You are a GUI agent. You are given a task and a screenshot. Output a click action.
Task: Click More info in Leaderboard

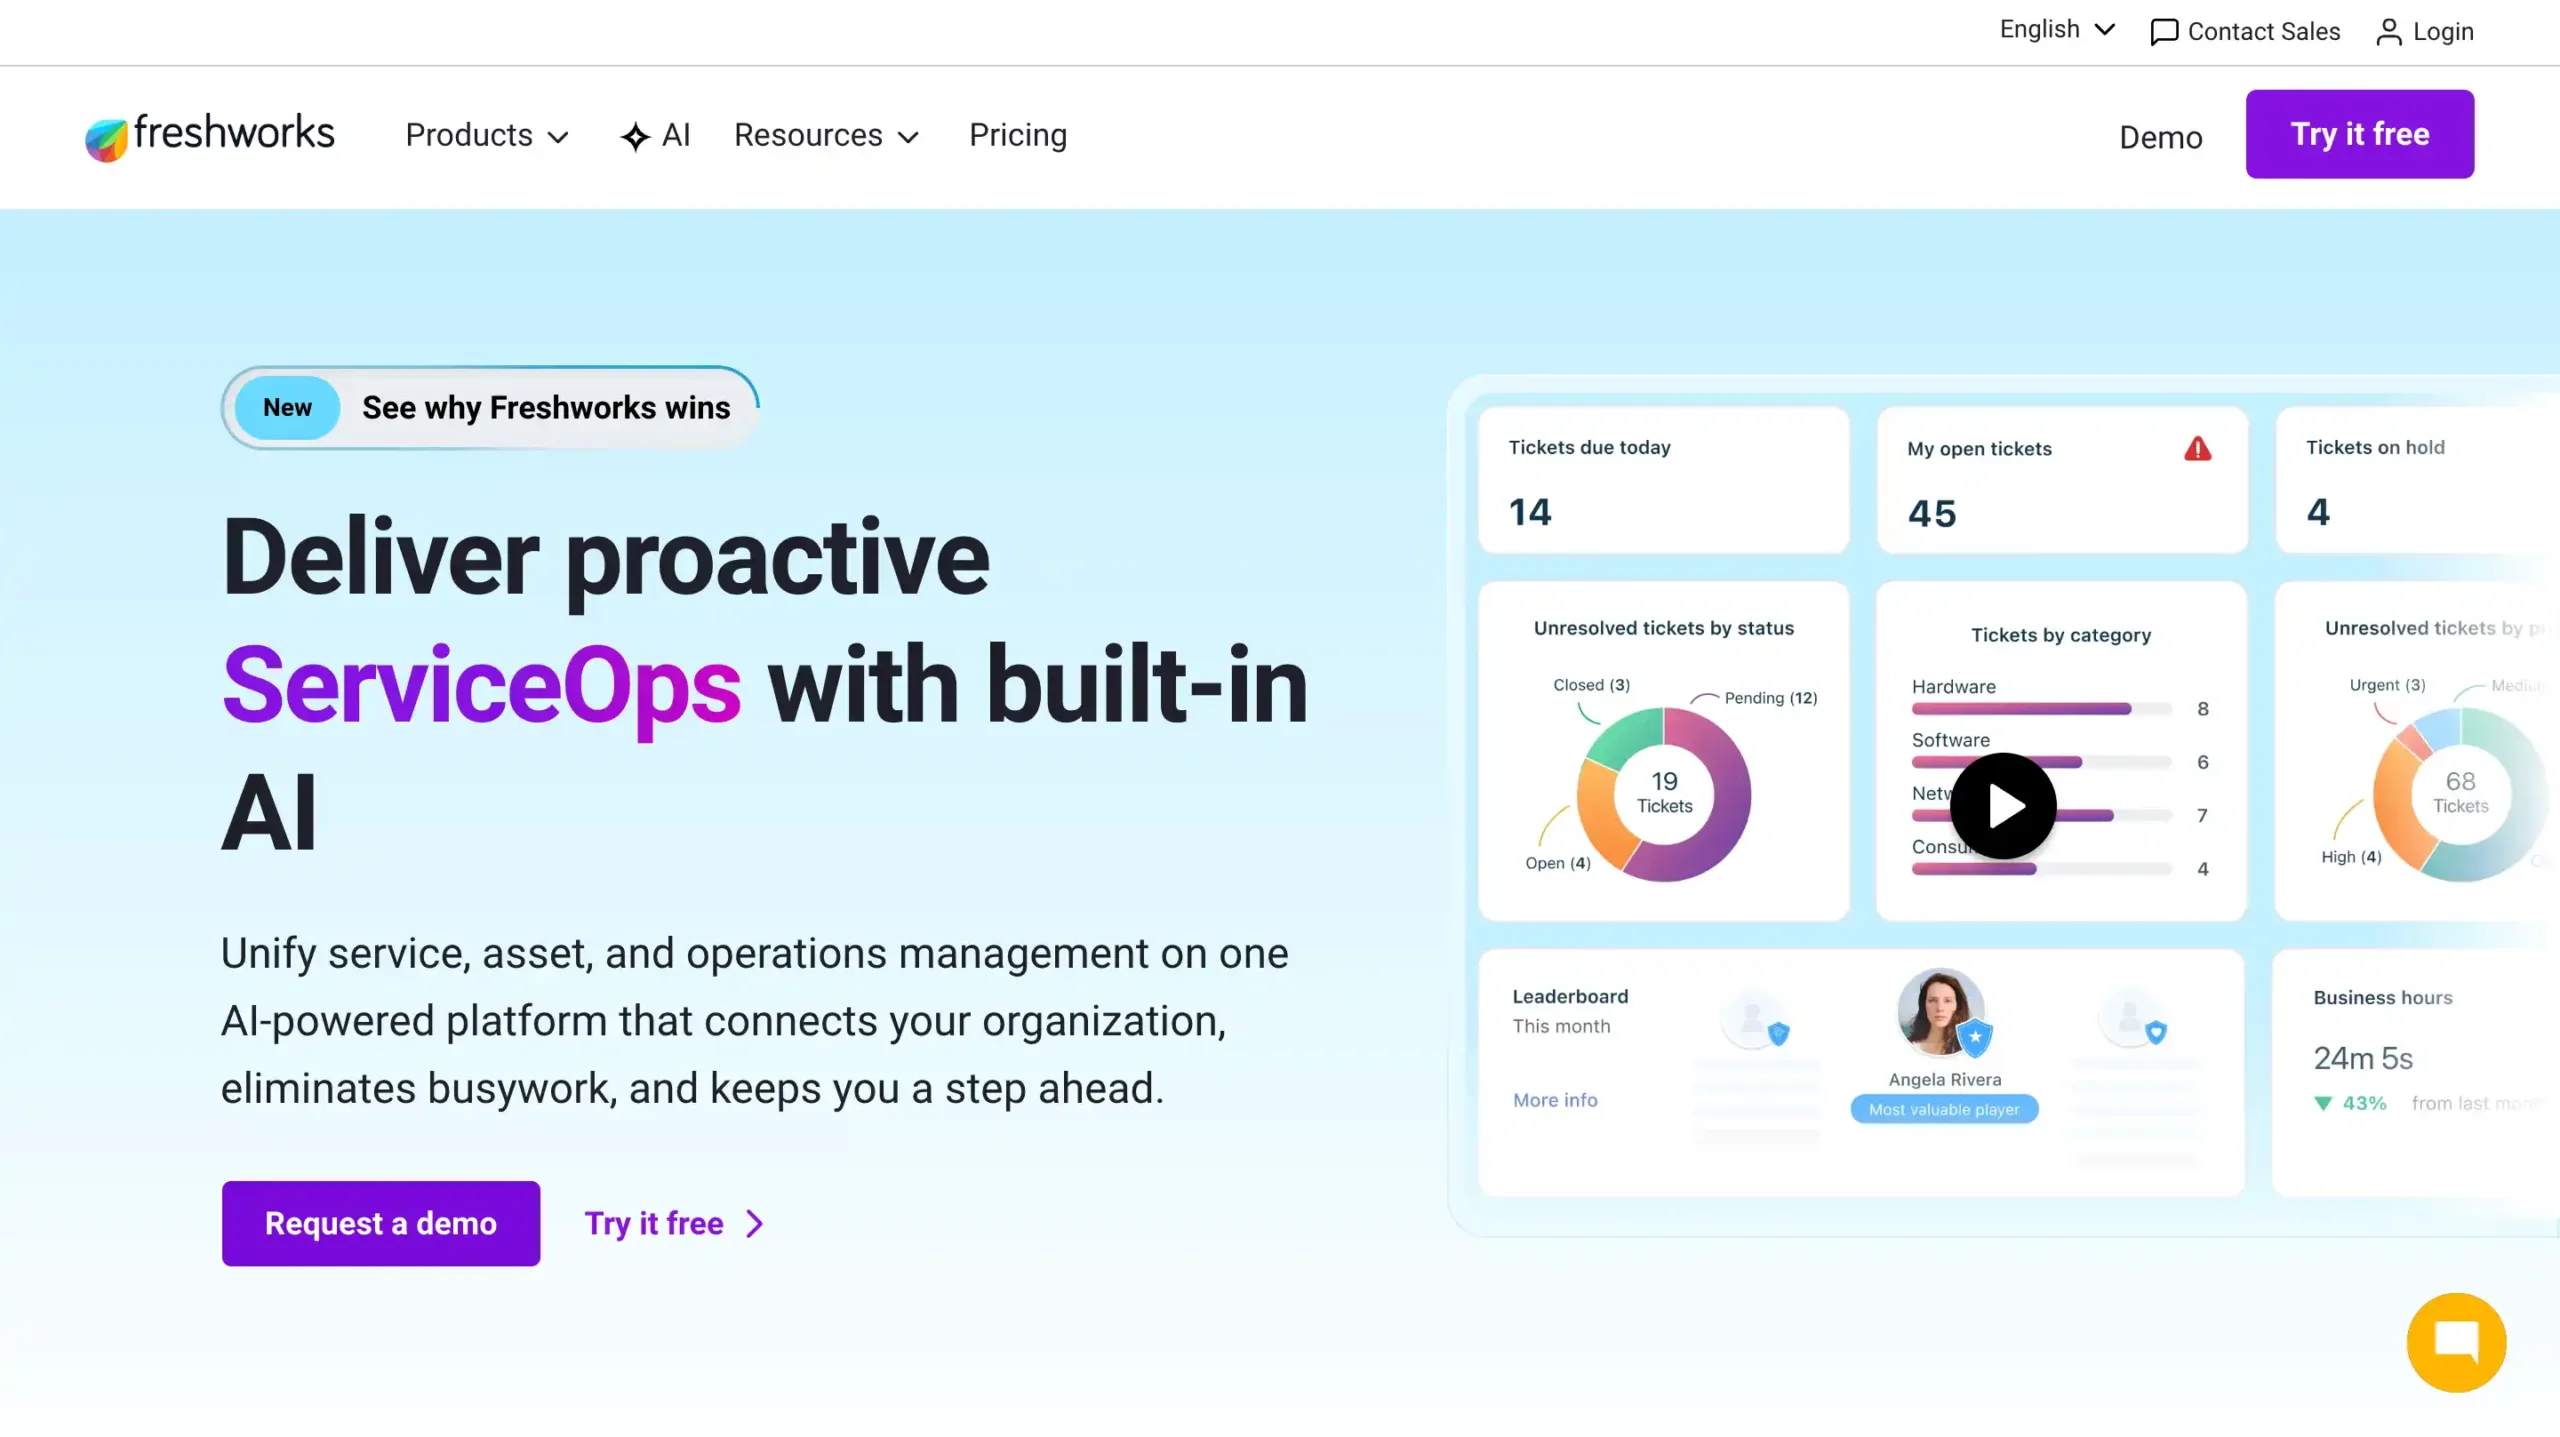pos(1555,1100)
